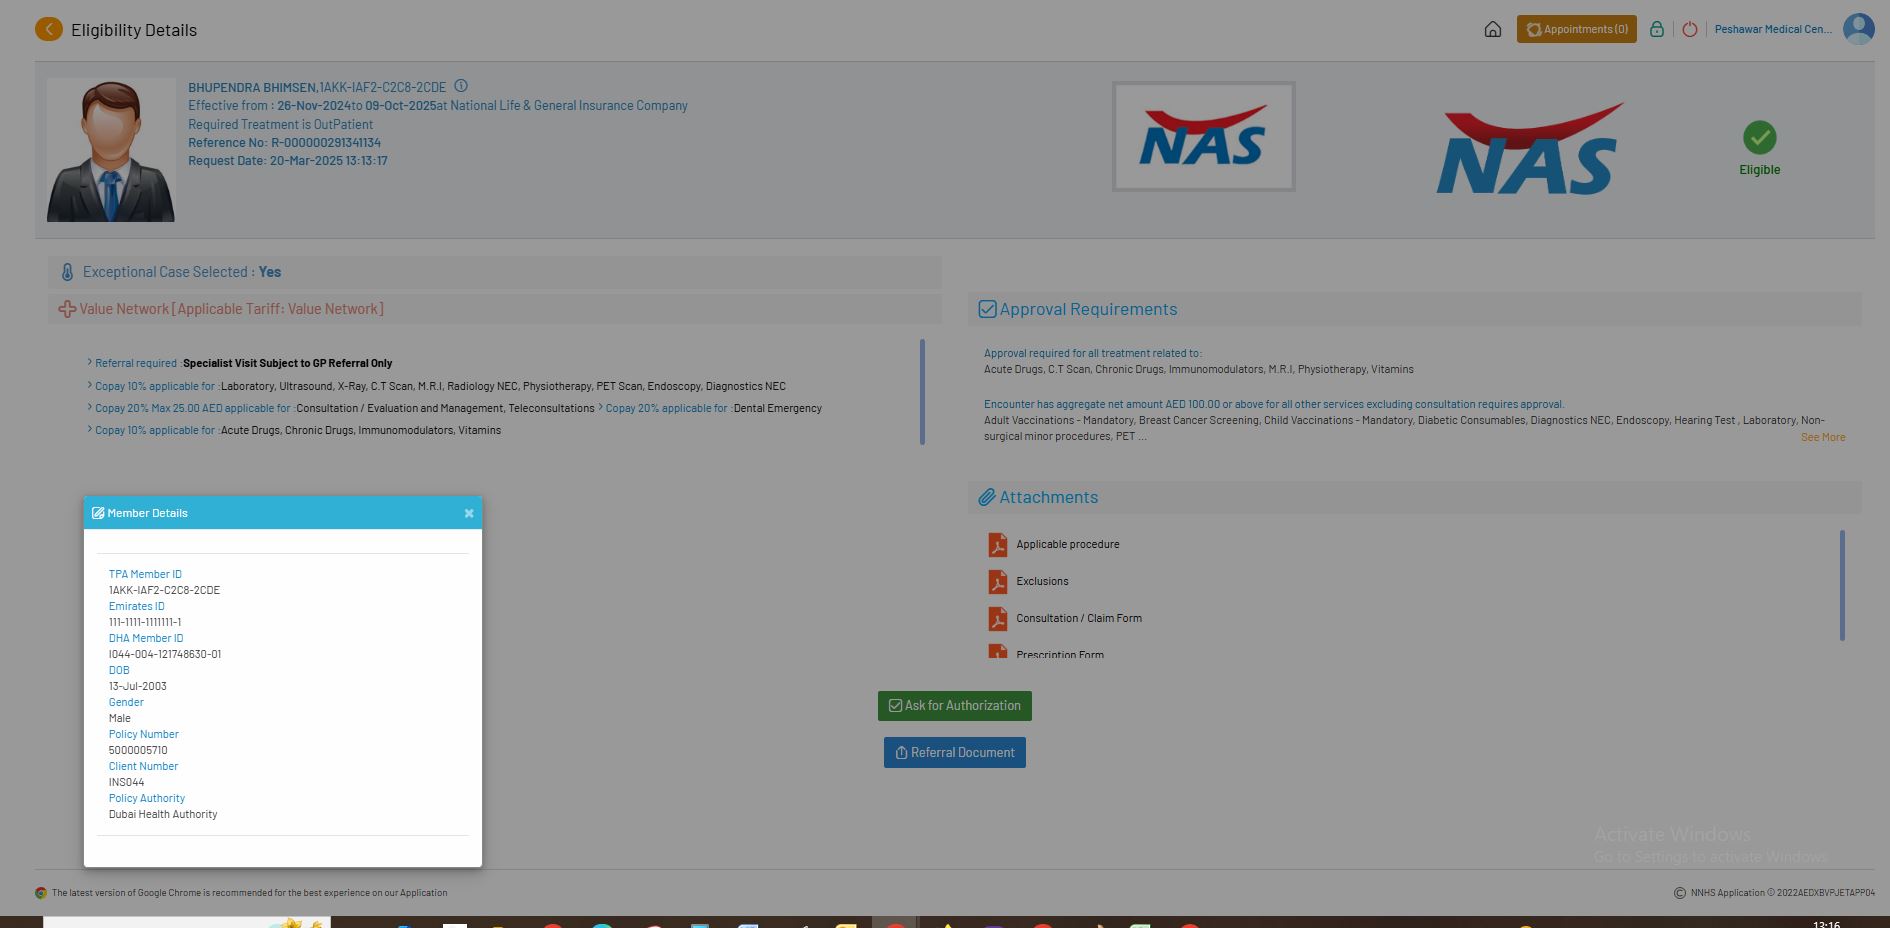Select DOB value 13-Jul-2003
1890x928 pixels.
click(x=138, y=686)
